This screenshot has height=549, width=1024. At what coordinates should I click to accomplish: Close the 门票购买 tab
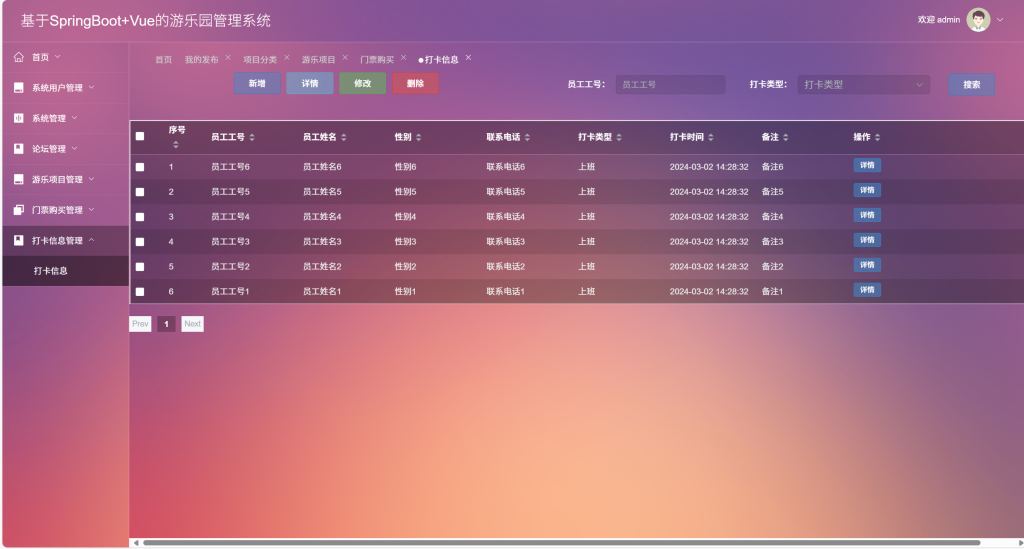404,57
